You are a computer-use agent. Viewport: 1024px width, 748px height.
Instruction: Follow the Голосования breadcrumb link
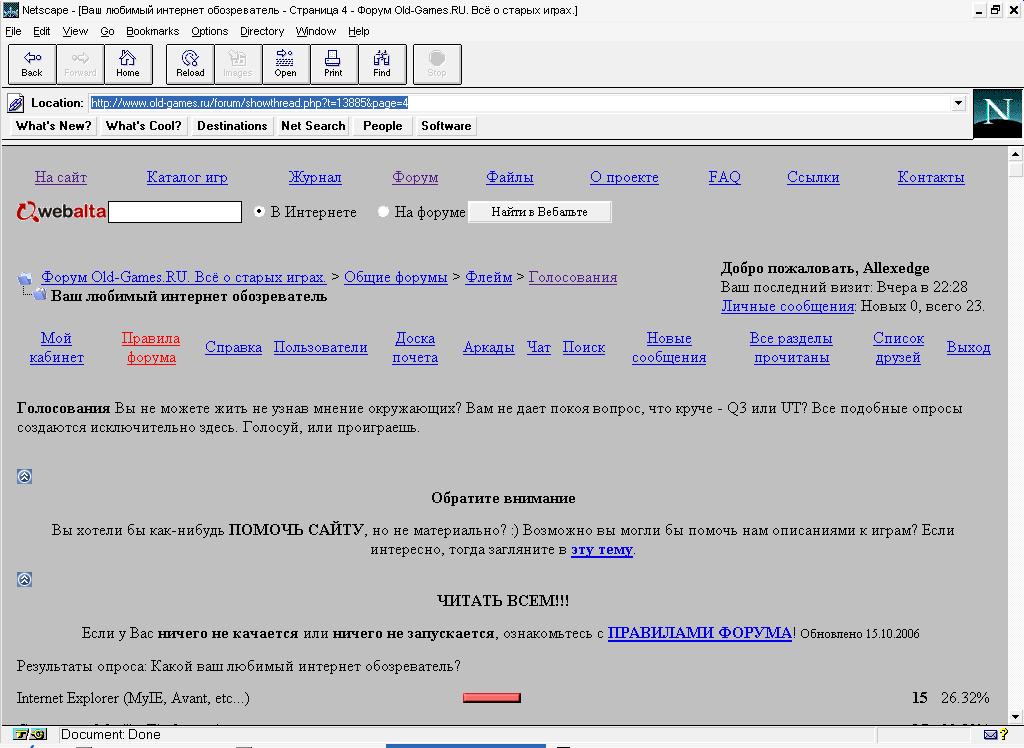[573, 277]
